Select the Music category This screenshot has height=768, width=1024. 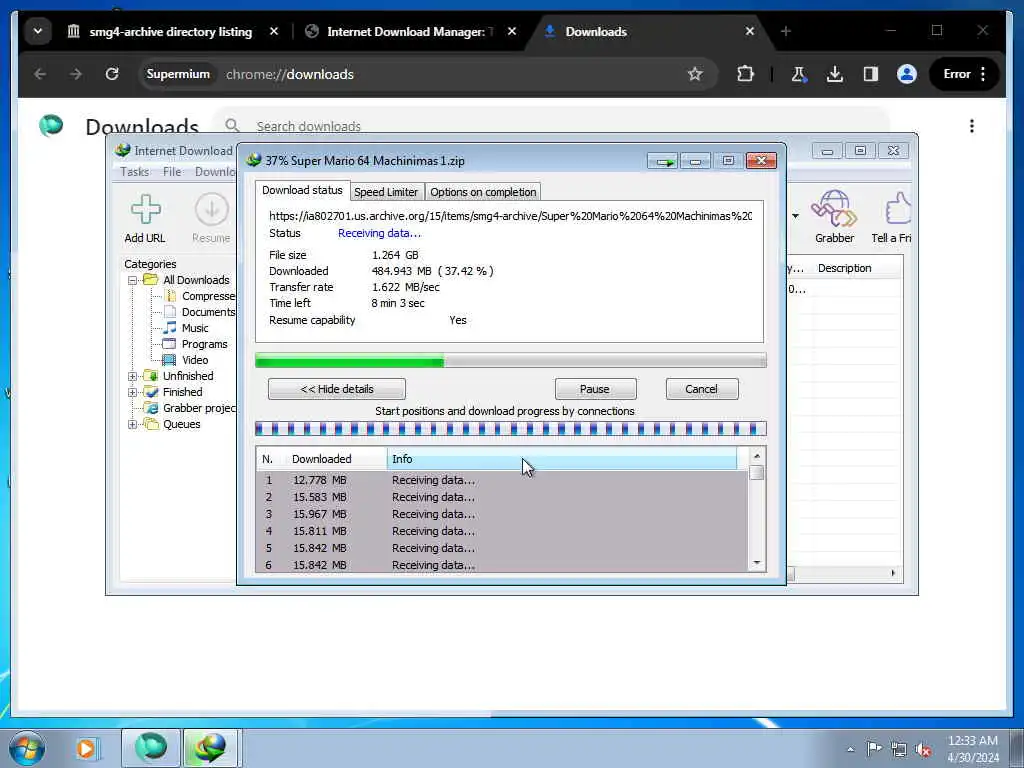pos(195,328)
